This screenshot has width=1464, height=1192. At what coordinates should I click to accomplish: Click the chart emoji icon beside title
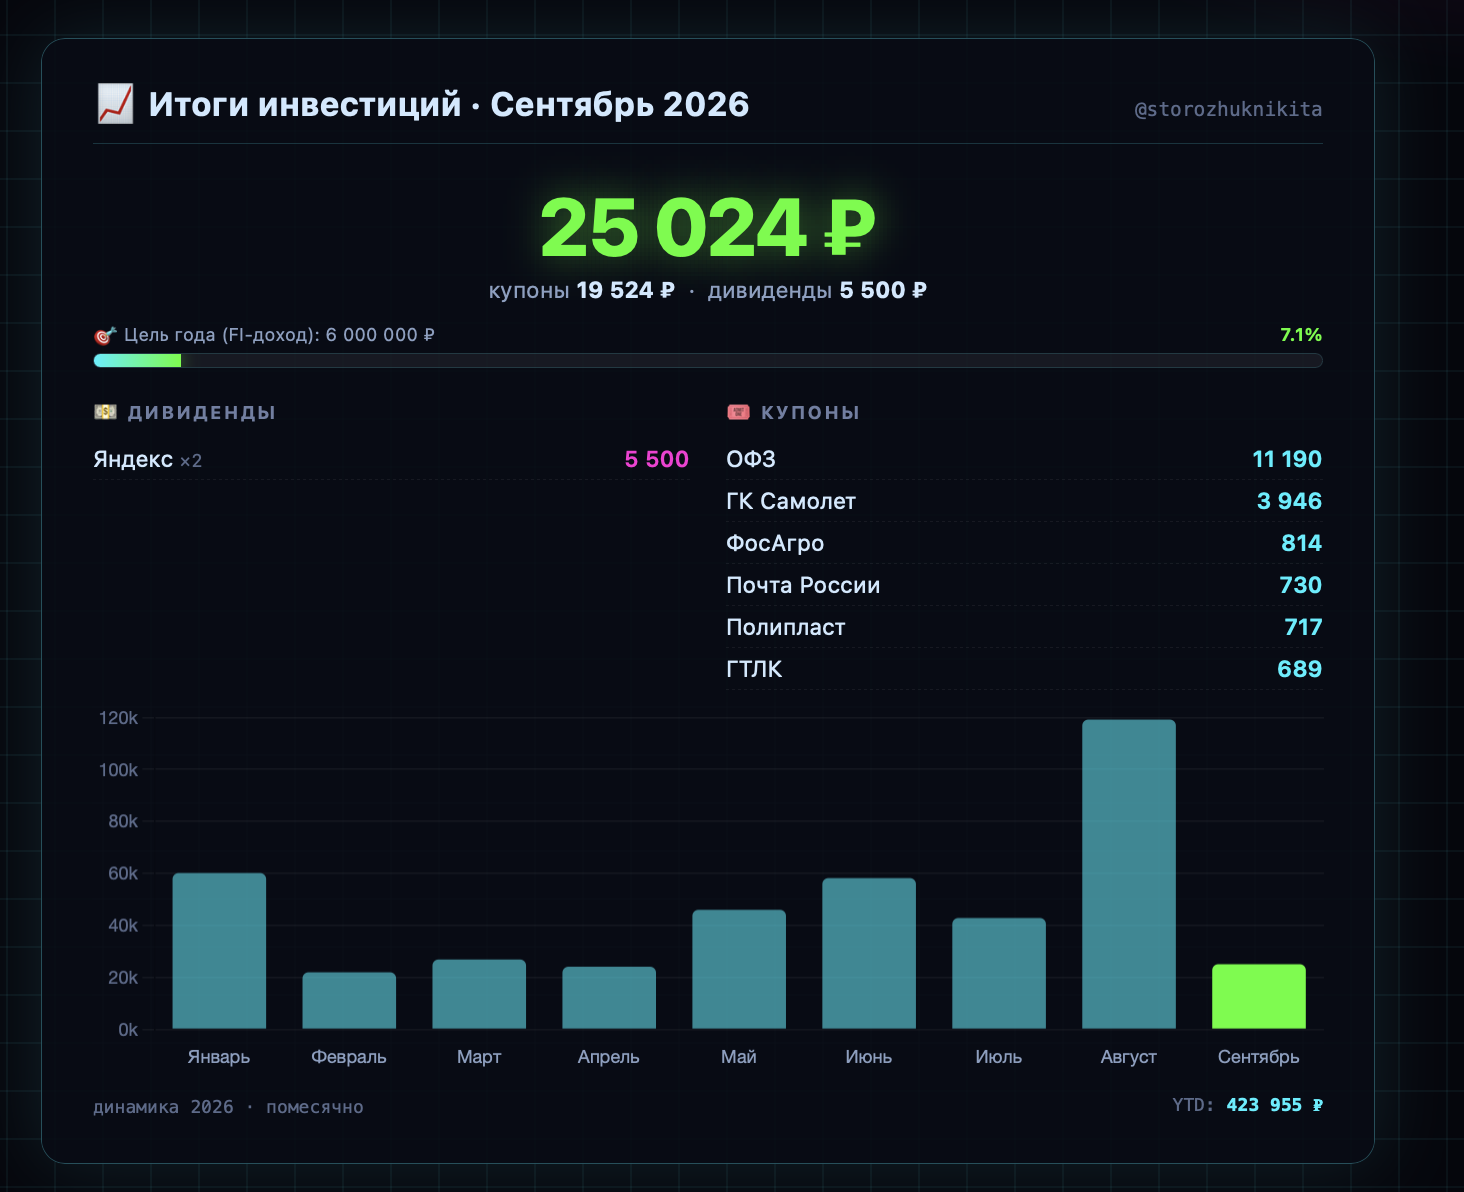(x=115, y=104)
